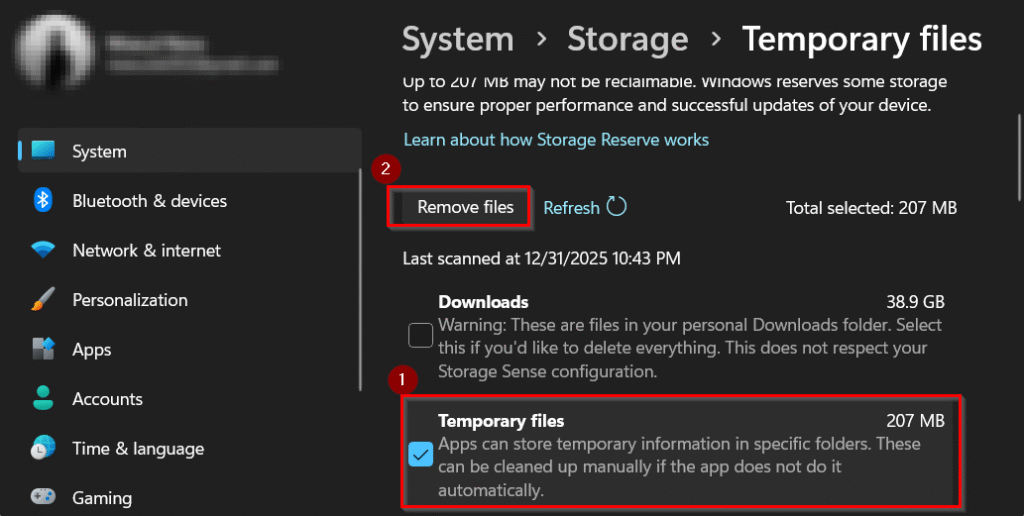Check the Downloads checkbox

(421, 335)
